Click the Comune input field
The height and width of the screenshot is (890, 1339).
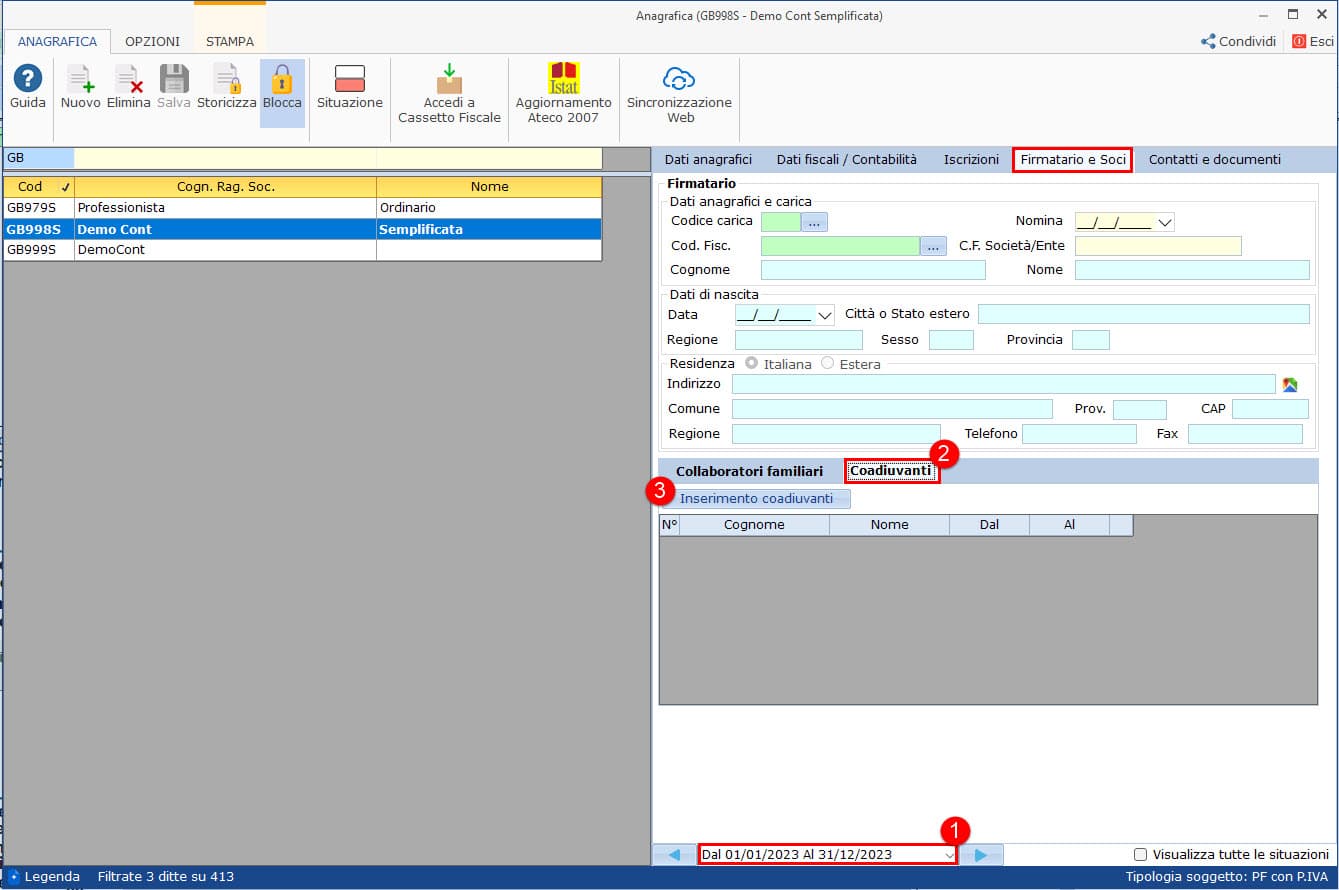click(892, 409)
